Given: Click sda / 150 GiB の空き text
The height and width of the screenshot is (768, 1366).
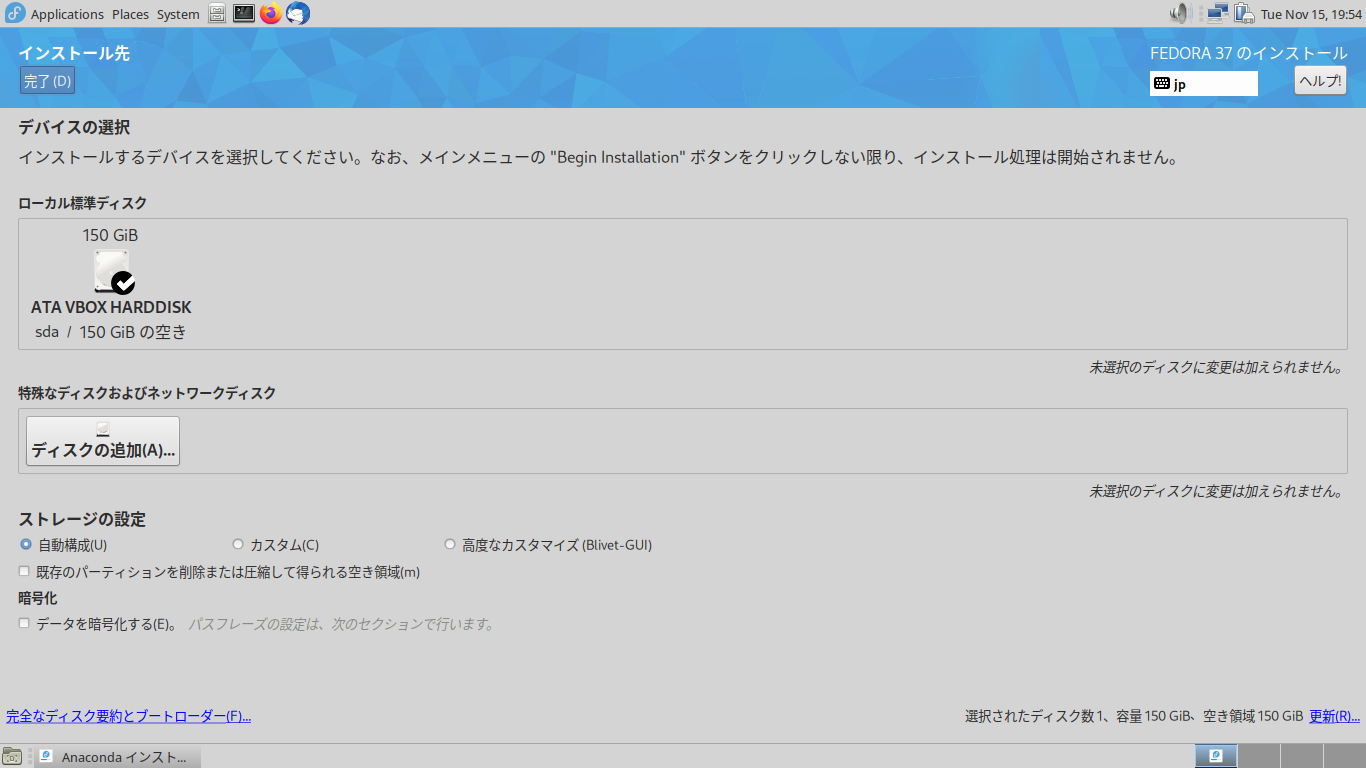Looking at the screenshot, I should (110, 332).
